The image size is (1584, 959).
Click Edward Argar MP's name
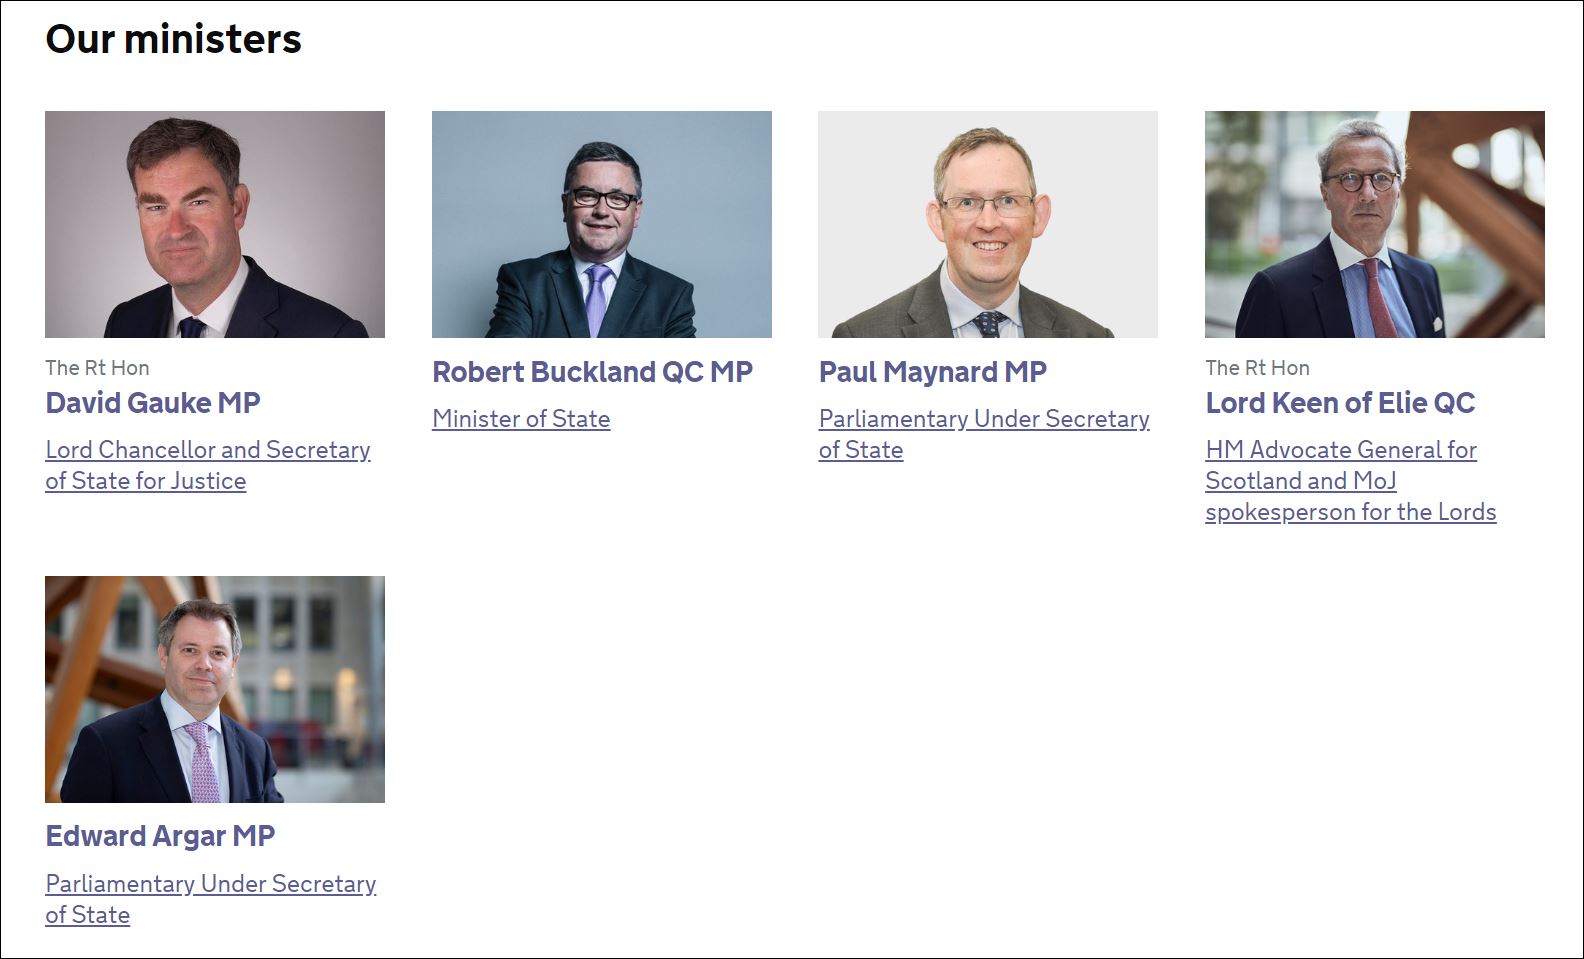click(161, 836)
